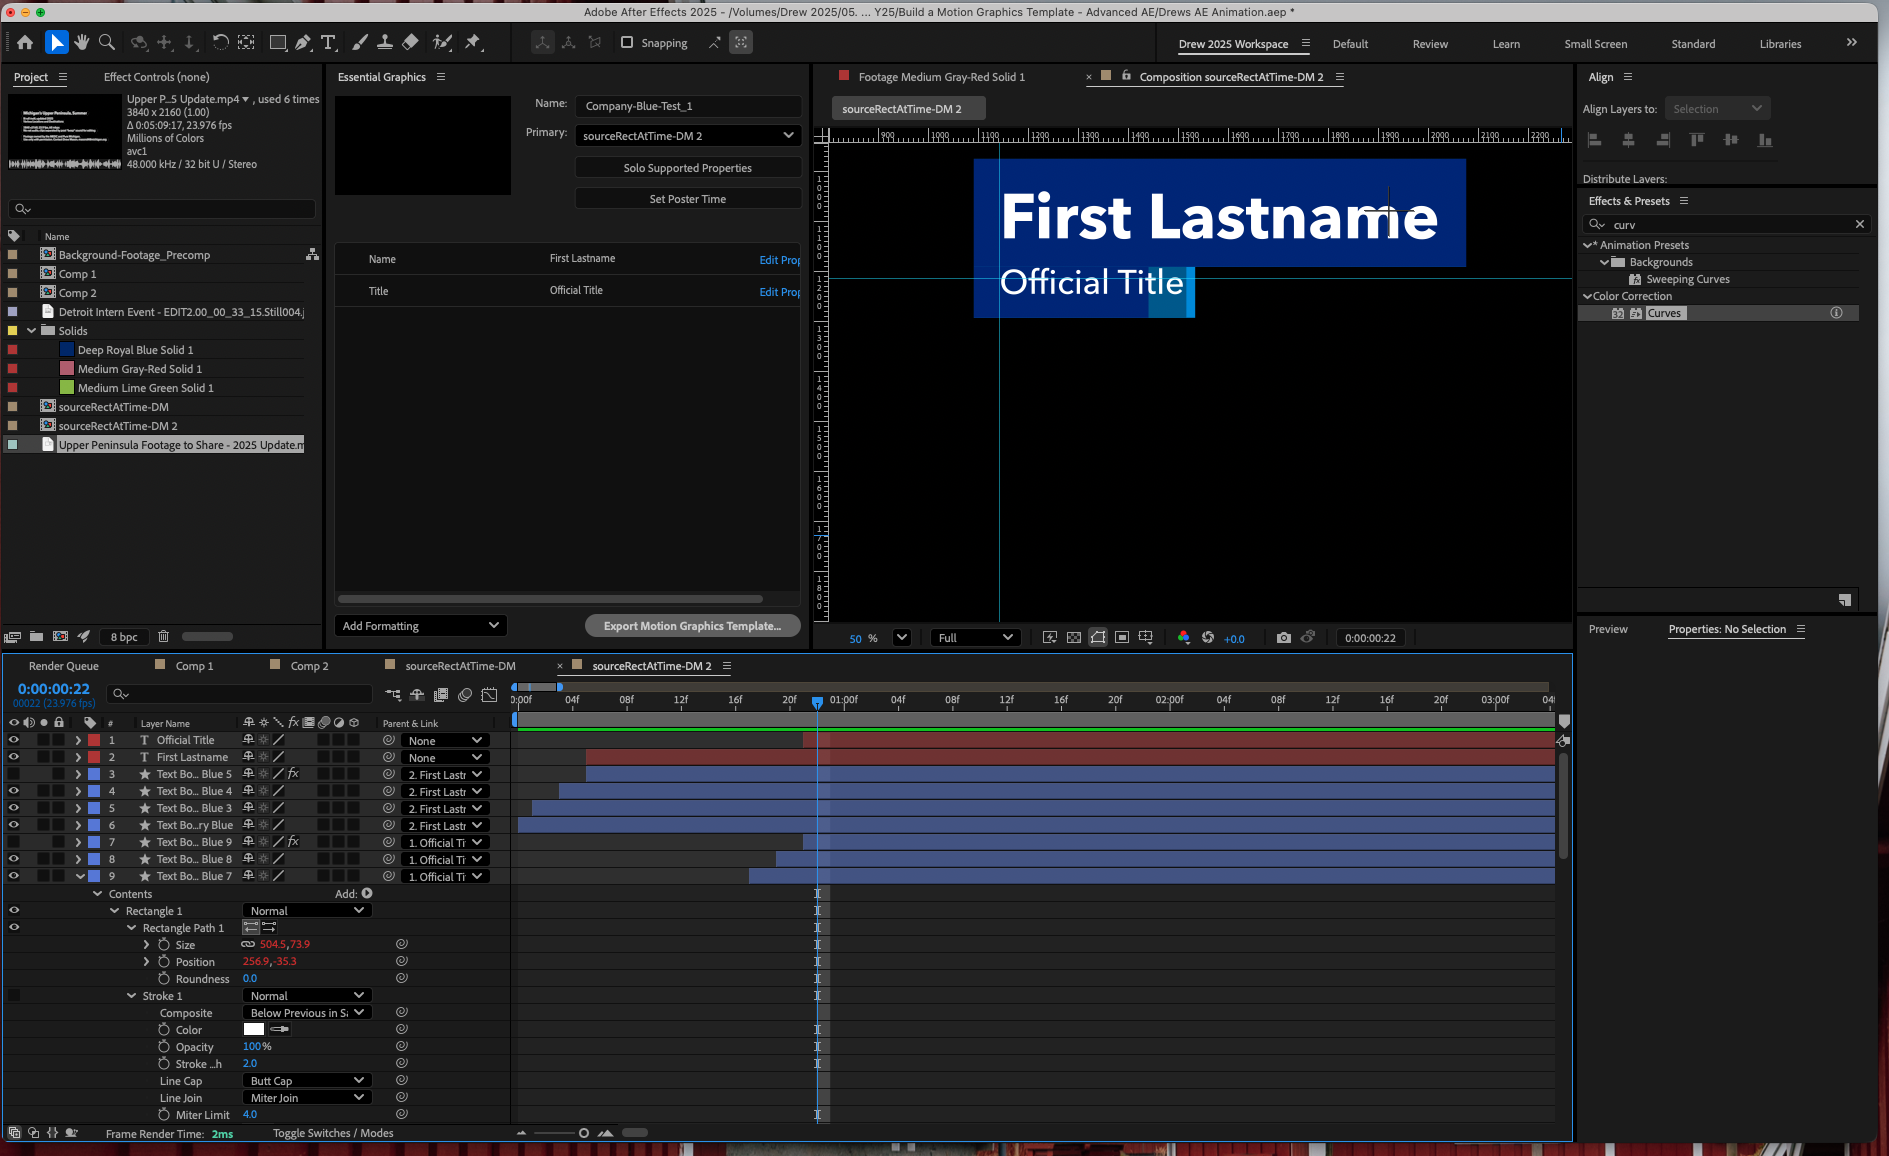Collapse the Solids folder in Project panel
The height and width of the screenshot is (1156, 1889).
(32, 331)
